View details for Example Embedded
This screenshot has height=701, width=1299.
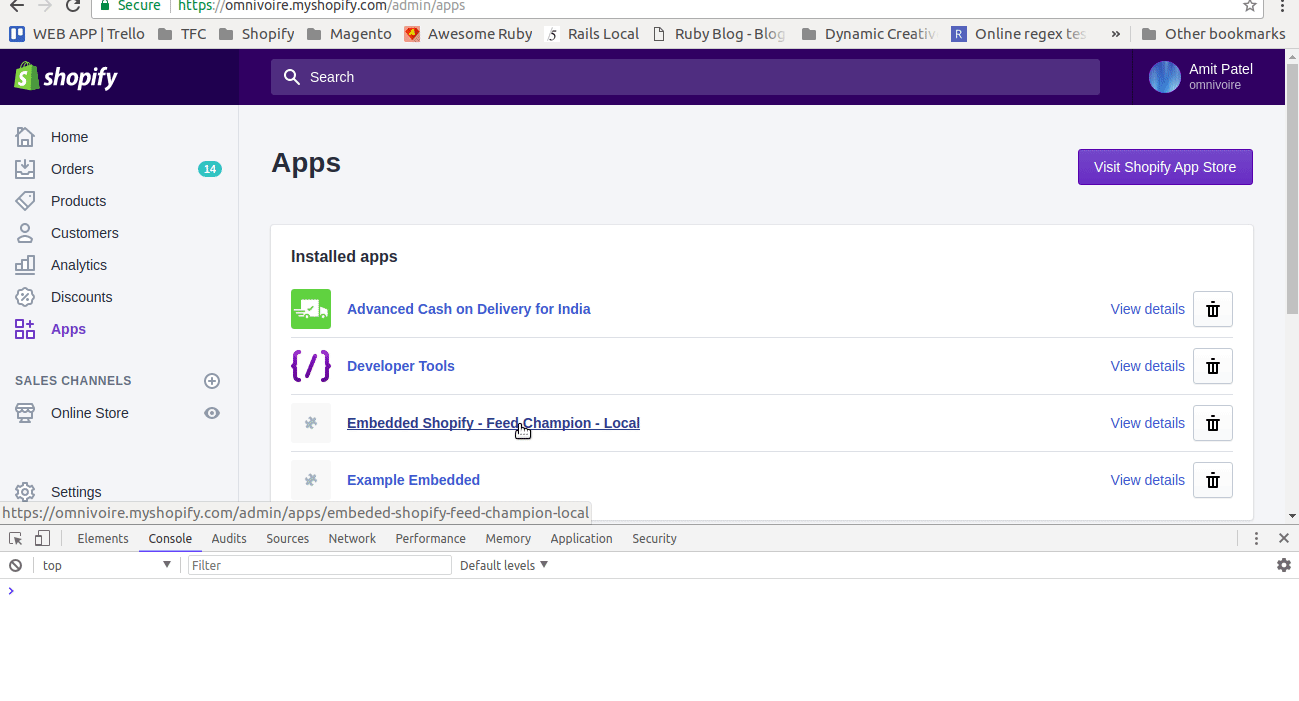tap(1147, 480)
